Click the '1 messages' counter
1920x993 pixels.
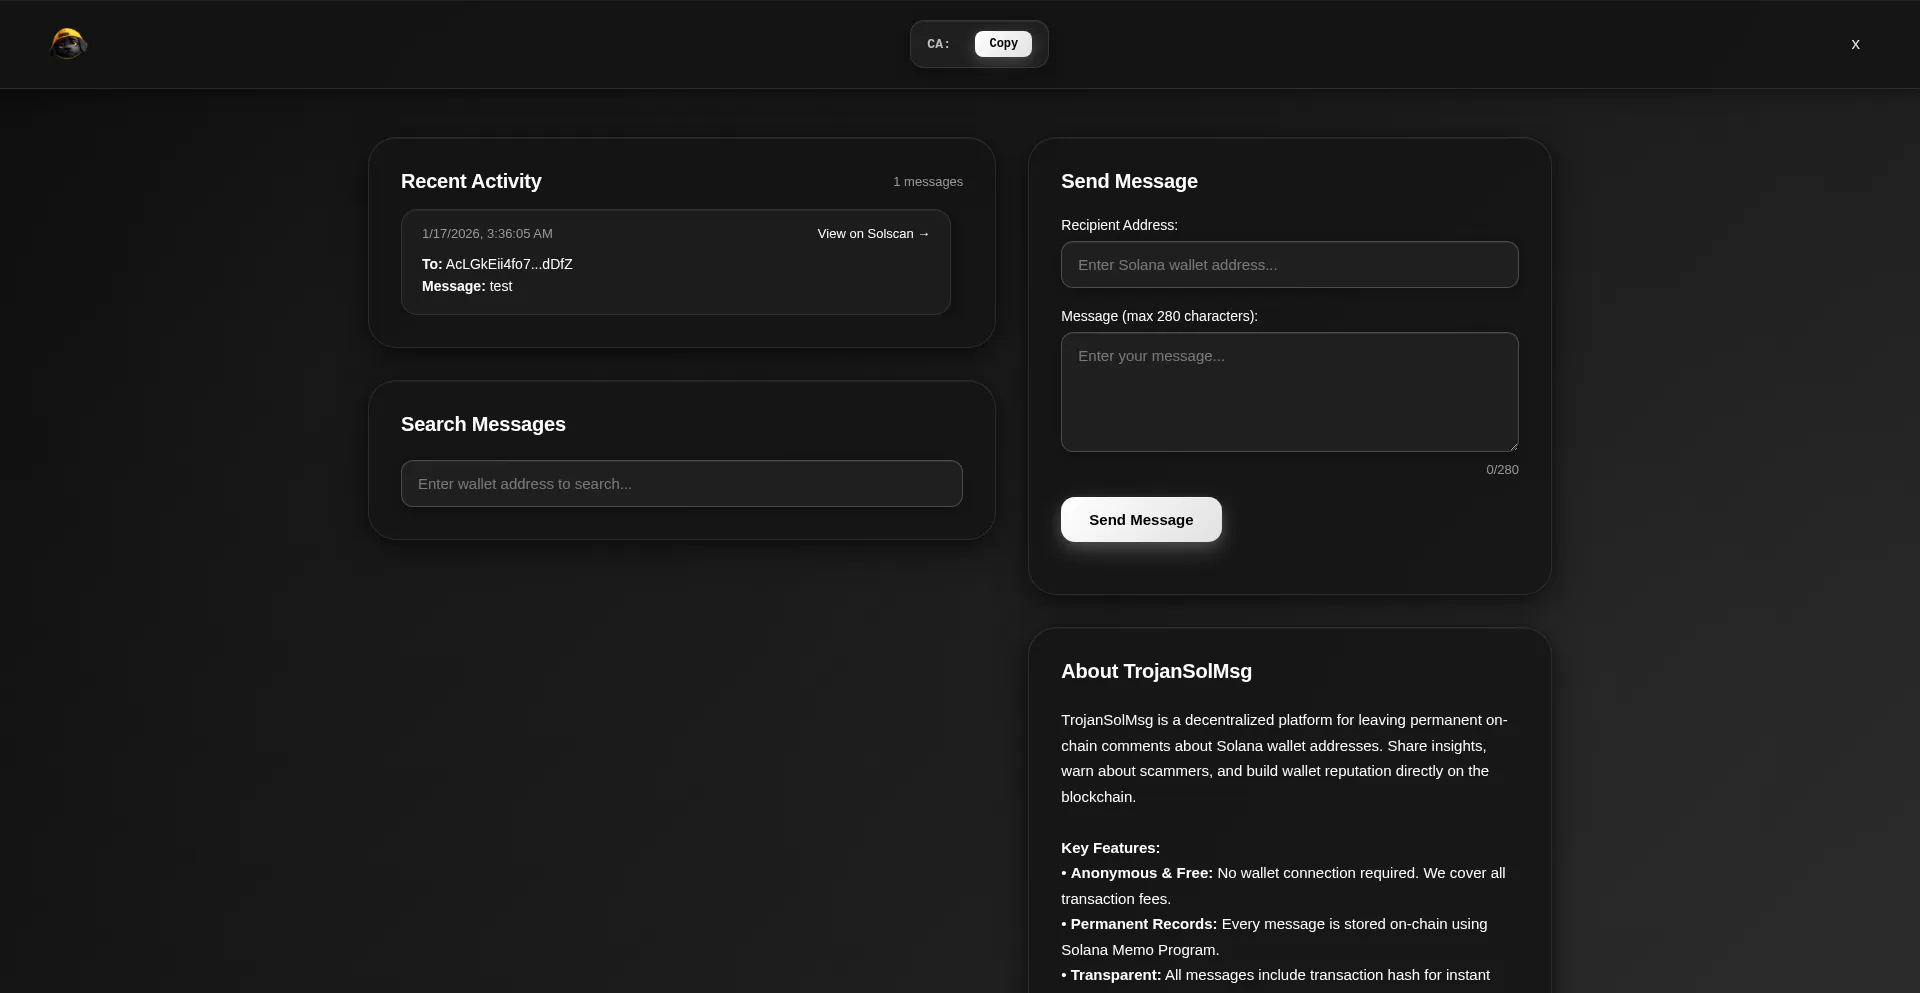tap(927, 182)
